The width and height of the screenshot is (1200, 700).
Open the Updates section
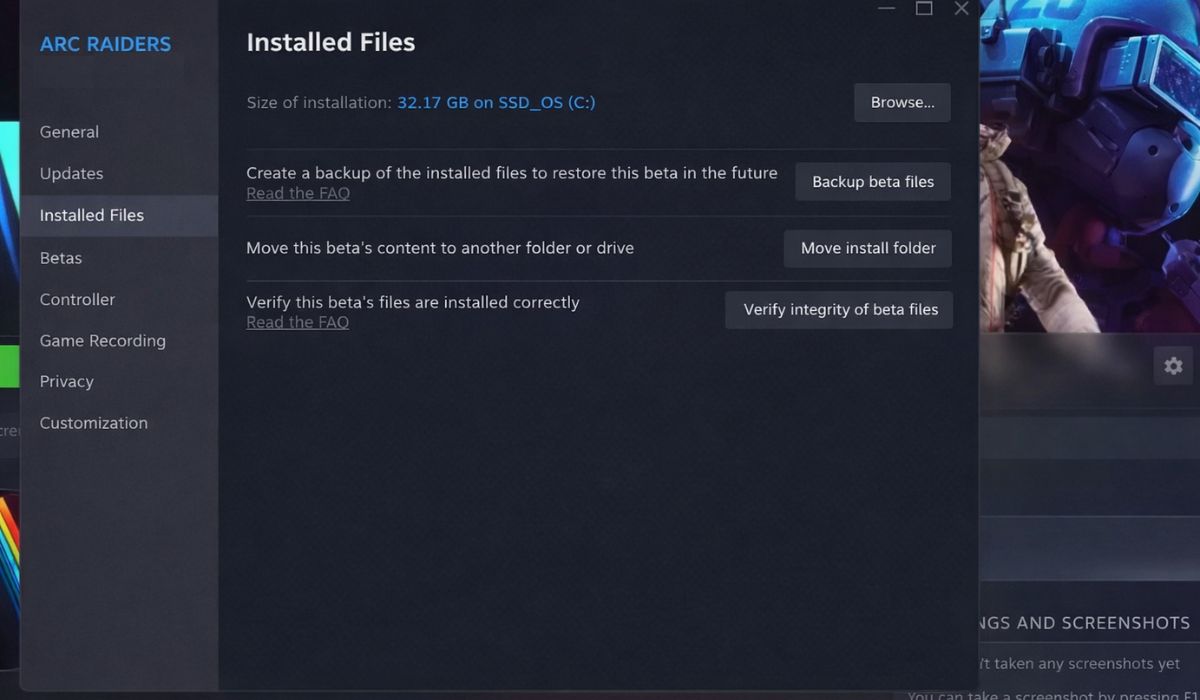[x=71, y=173]
